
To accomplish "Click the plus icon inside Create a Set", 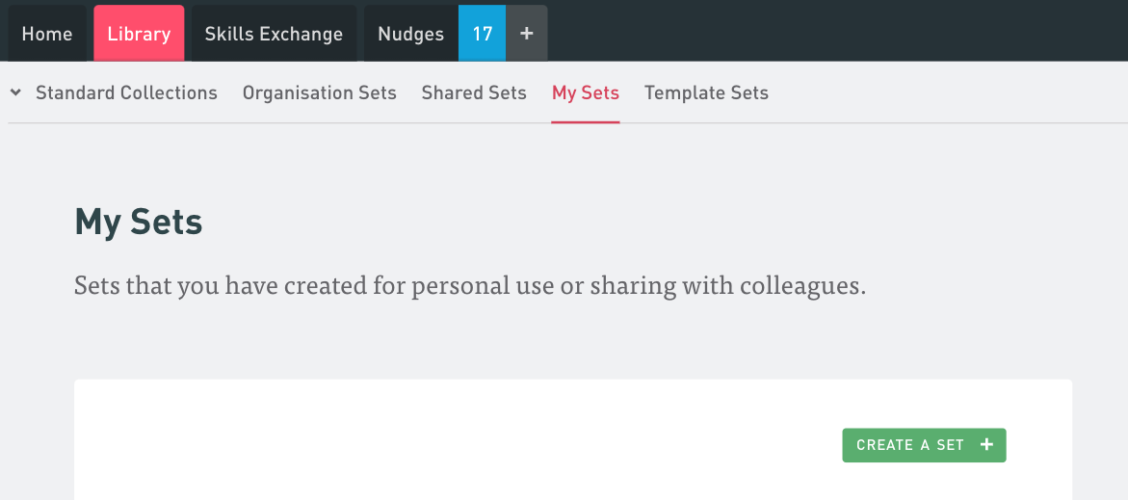I will [987, 445].
